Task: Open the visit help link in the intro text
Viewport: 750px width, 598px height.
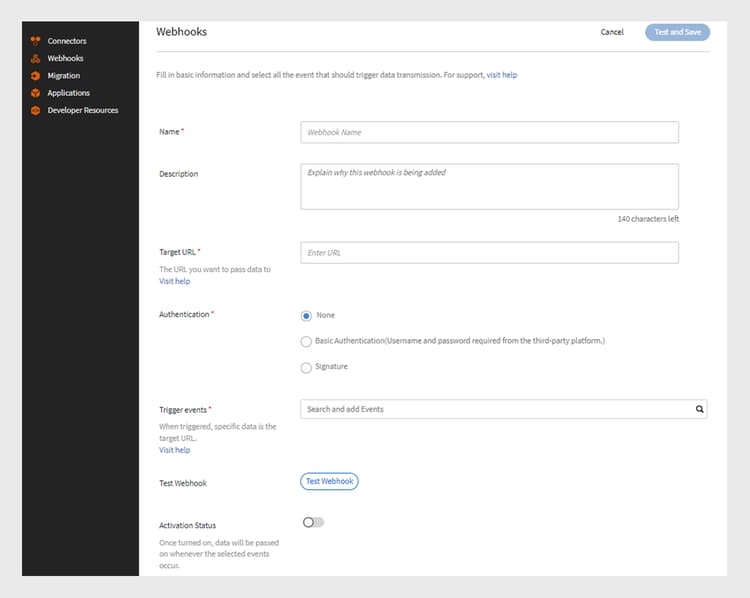Action: point(502,75)
